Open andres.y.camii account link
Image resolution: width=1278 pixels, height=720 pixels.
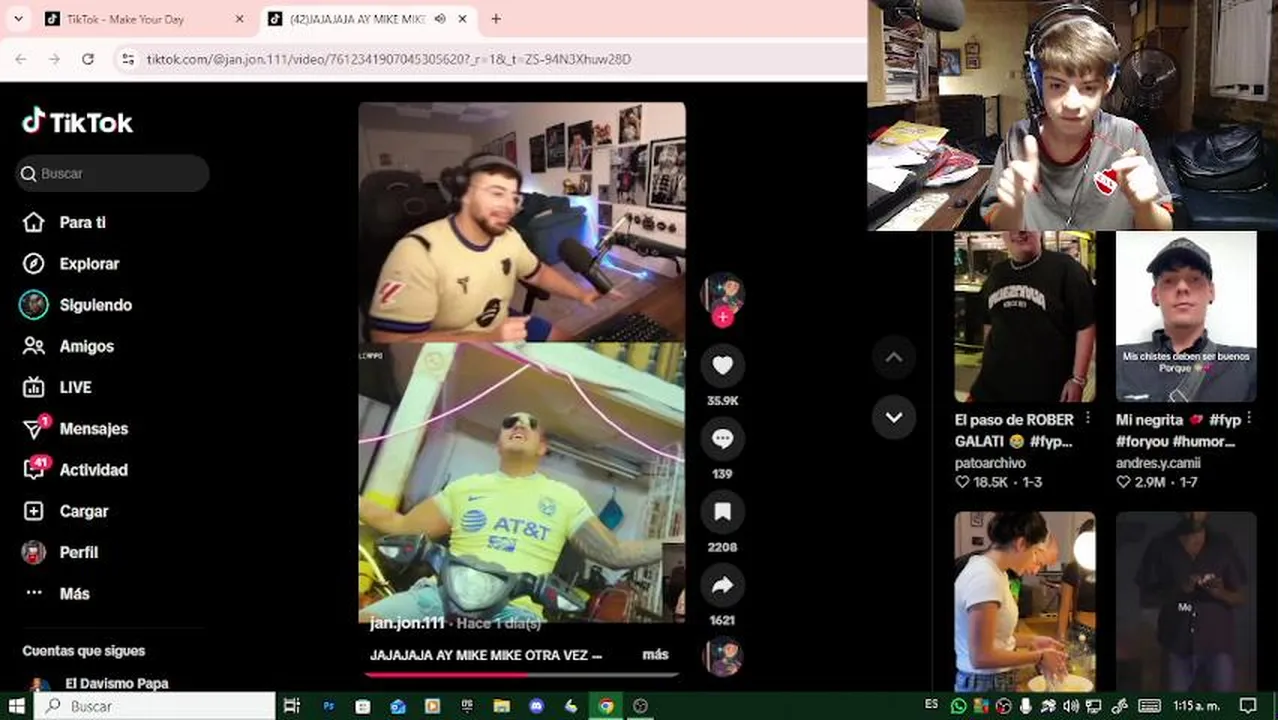pyautogui.click(x=1158, y=463)
